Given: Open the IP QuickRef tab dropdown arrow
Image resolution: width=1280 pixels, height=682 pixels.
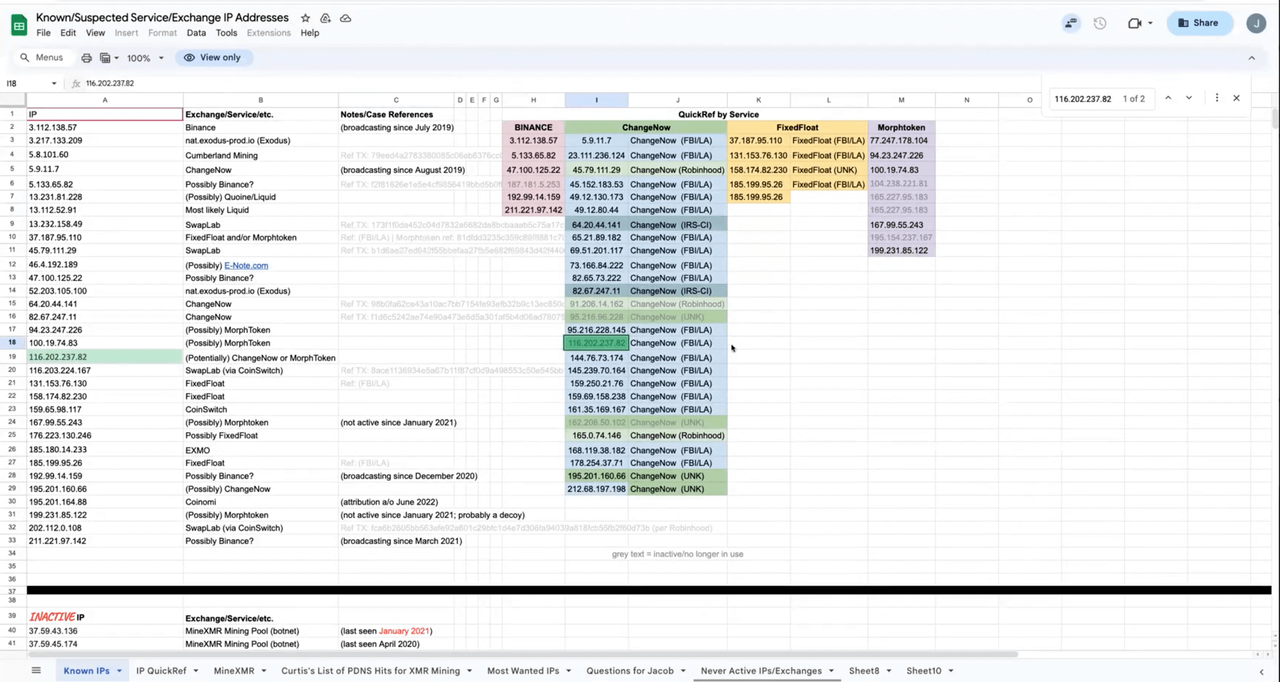Looking at the screenshot, I should 195,671.
